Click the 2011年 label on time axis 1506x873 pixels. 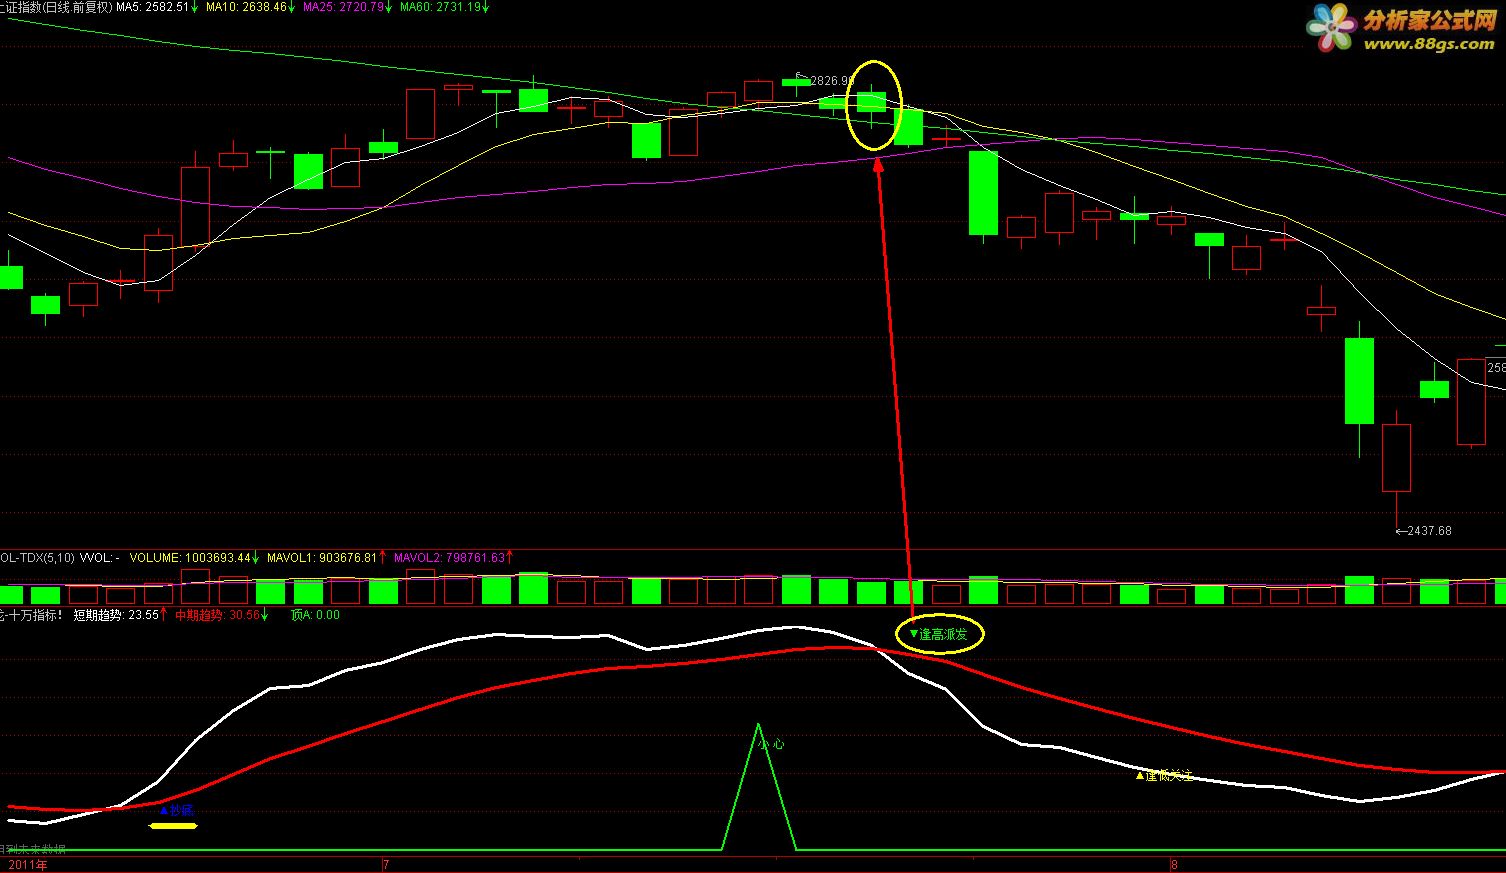(27, 865)
